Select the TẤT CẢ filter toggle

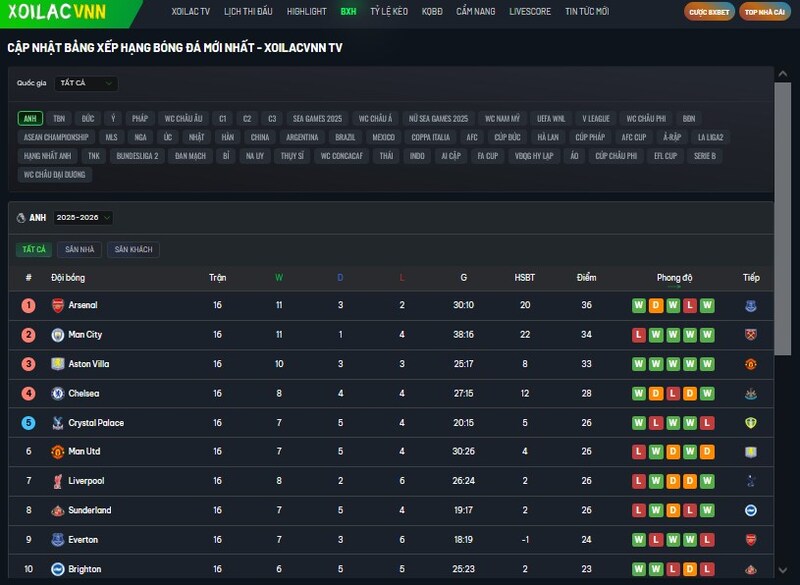pos(34,249)
